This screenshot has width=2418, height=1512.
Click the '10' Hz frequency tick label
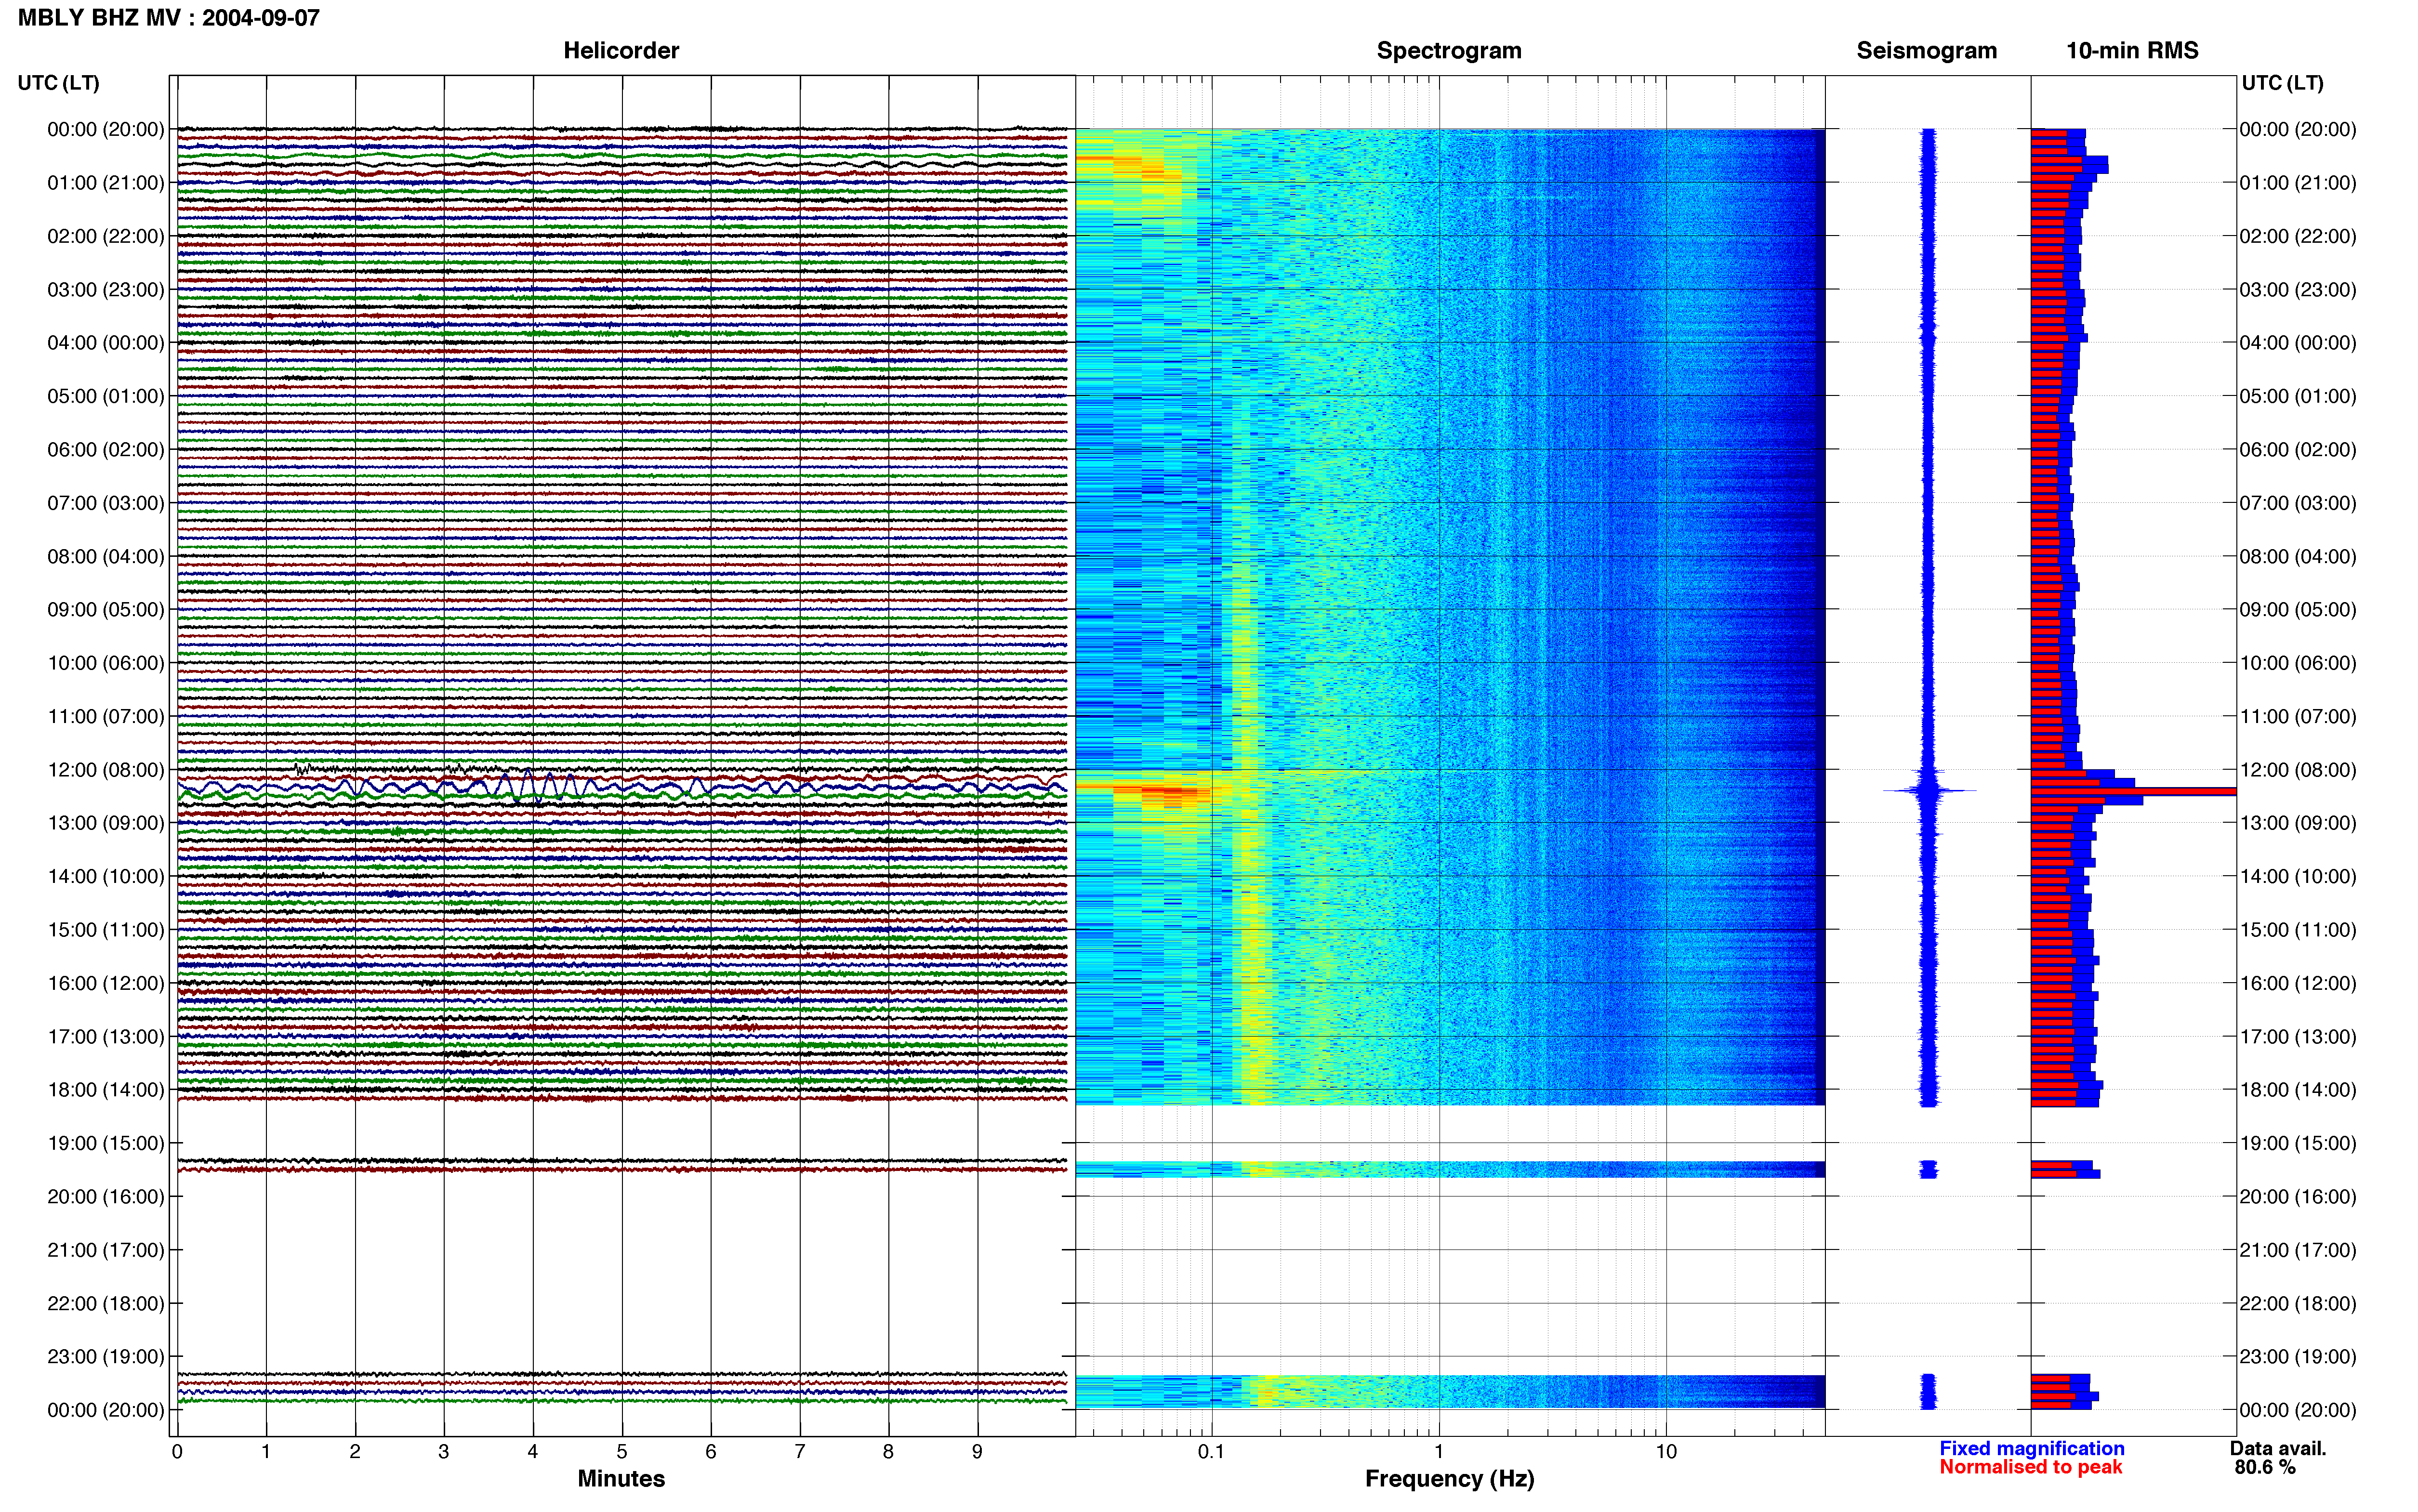click(1665, 1452)
